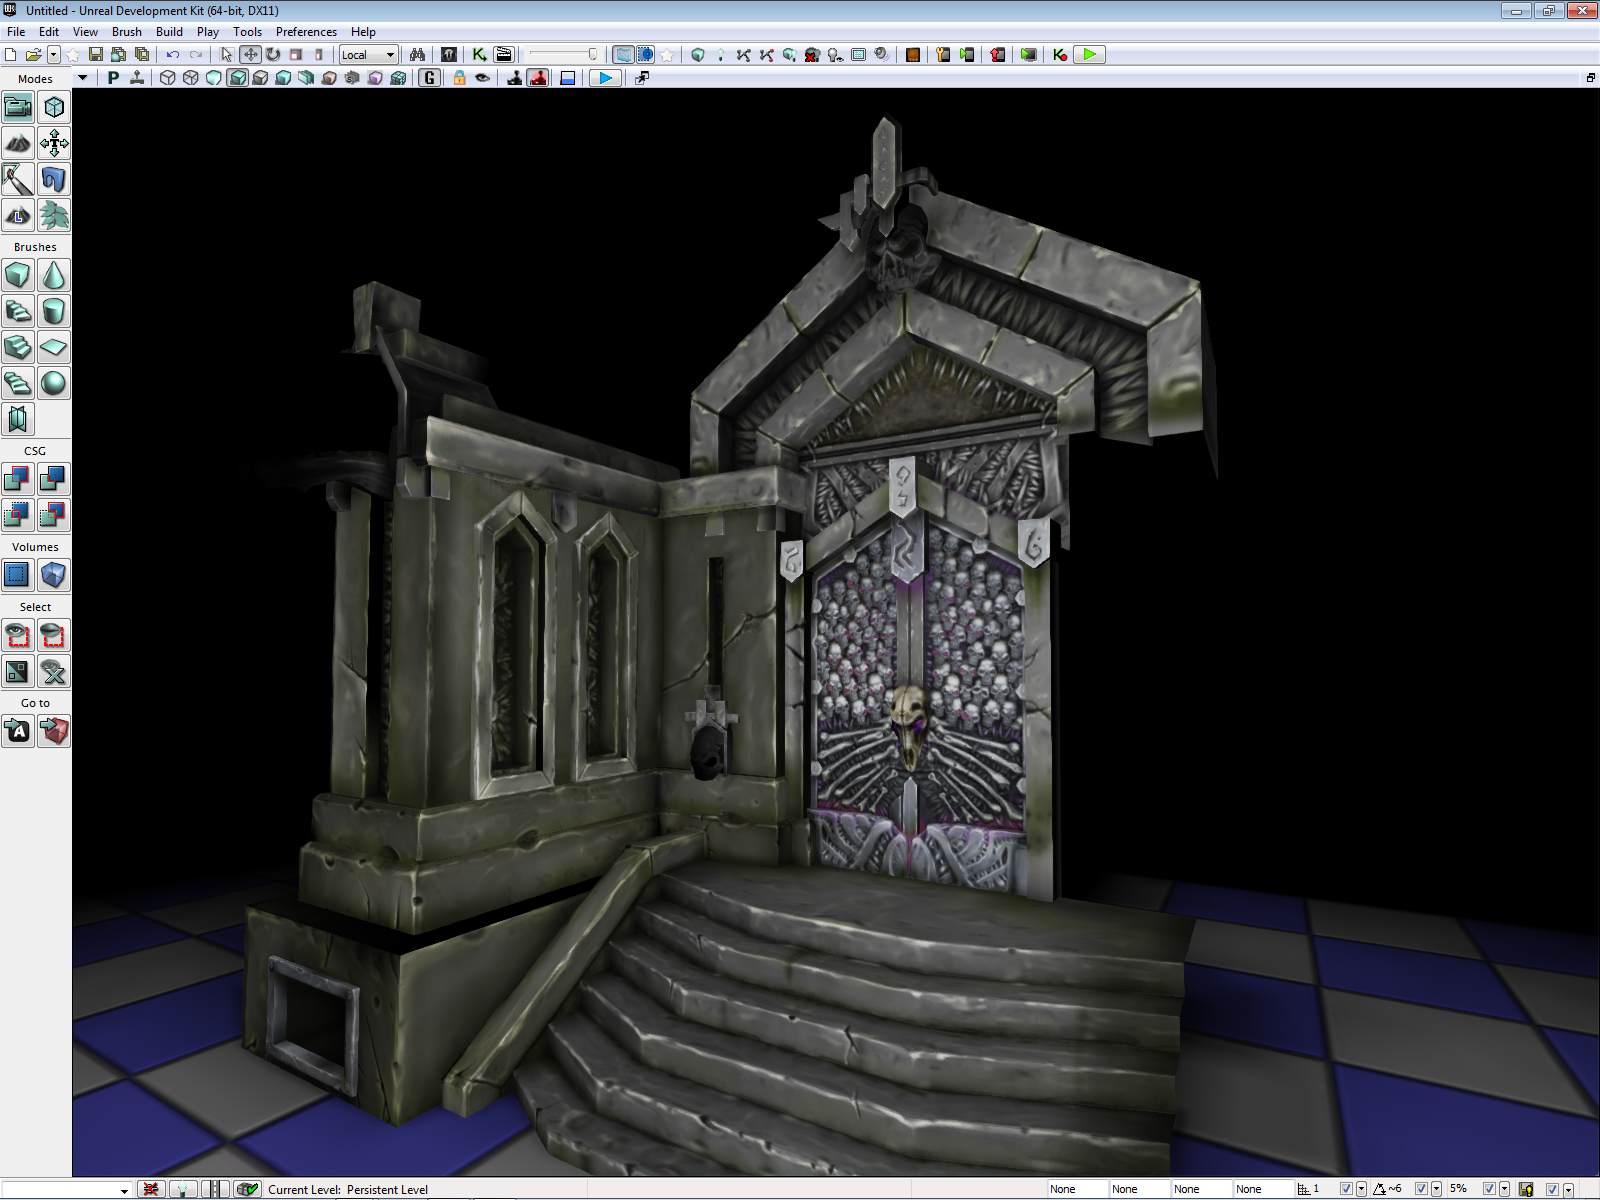
Task: Select Static Mesh mode icon
Action: point(54,179)
